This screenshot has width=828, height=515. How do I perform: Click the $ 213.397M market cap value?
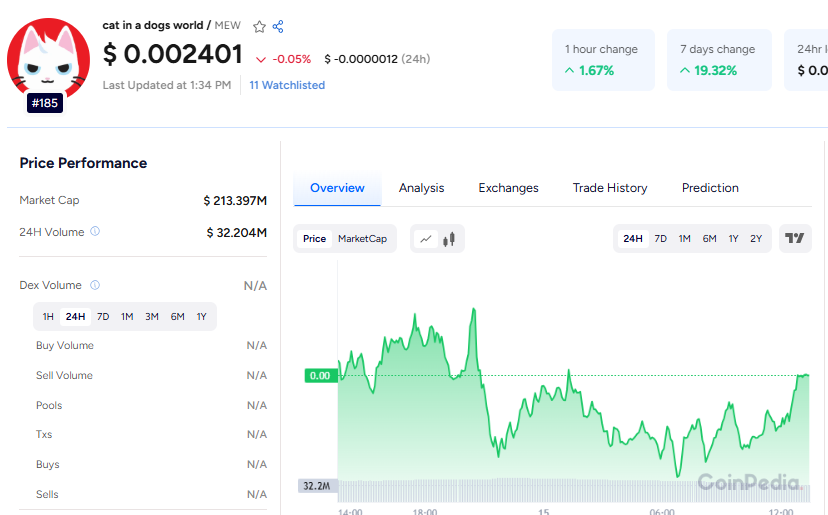(x=235, y=201)
